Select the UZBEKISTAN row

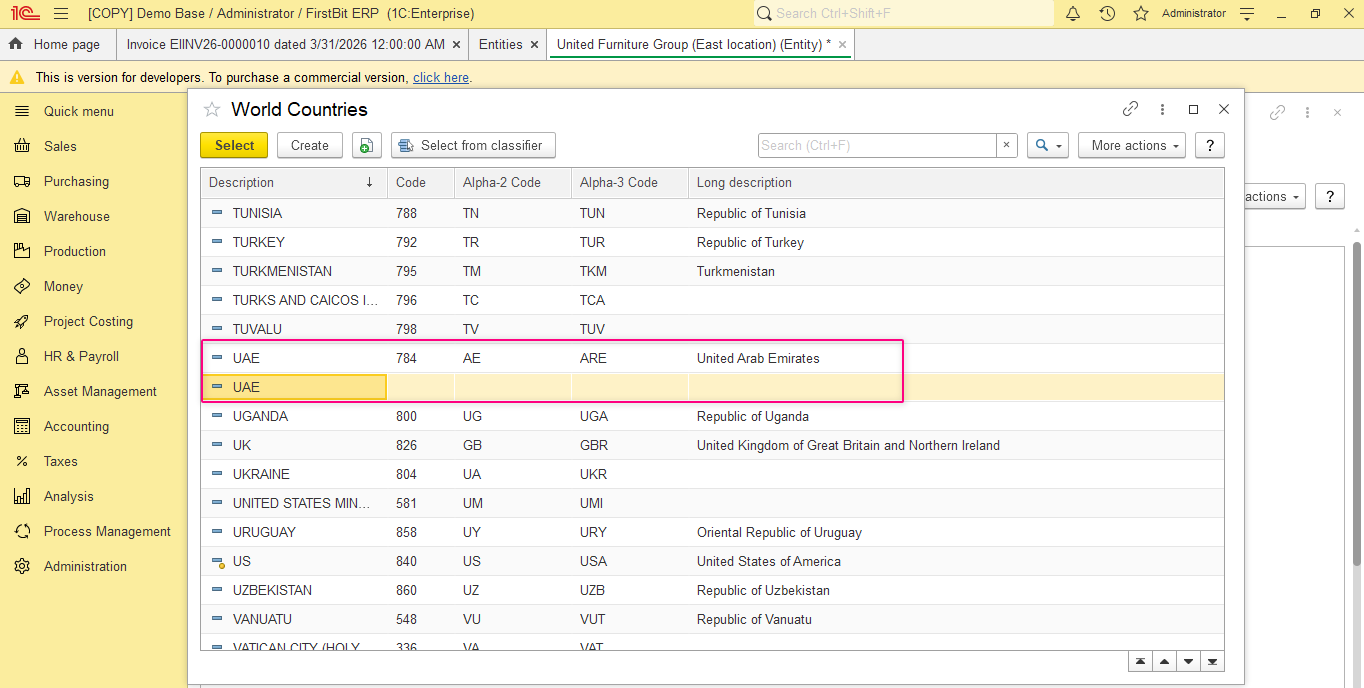712,590
